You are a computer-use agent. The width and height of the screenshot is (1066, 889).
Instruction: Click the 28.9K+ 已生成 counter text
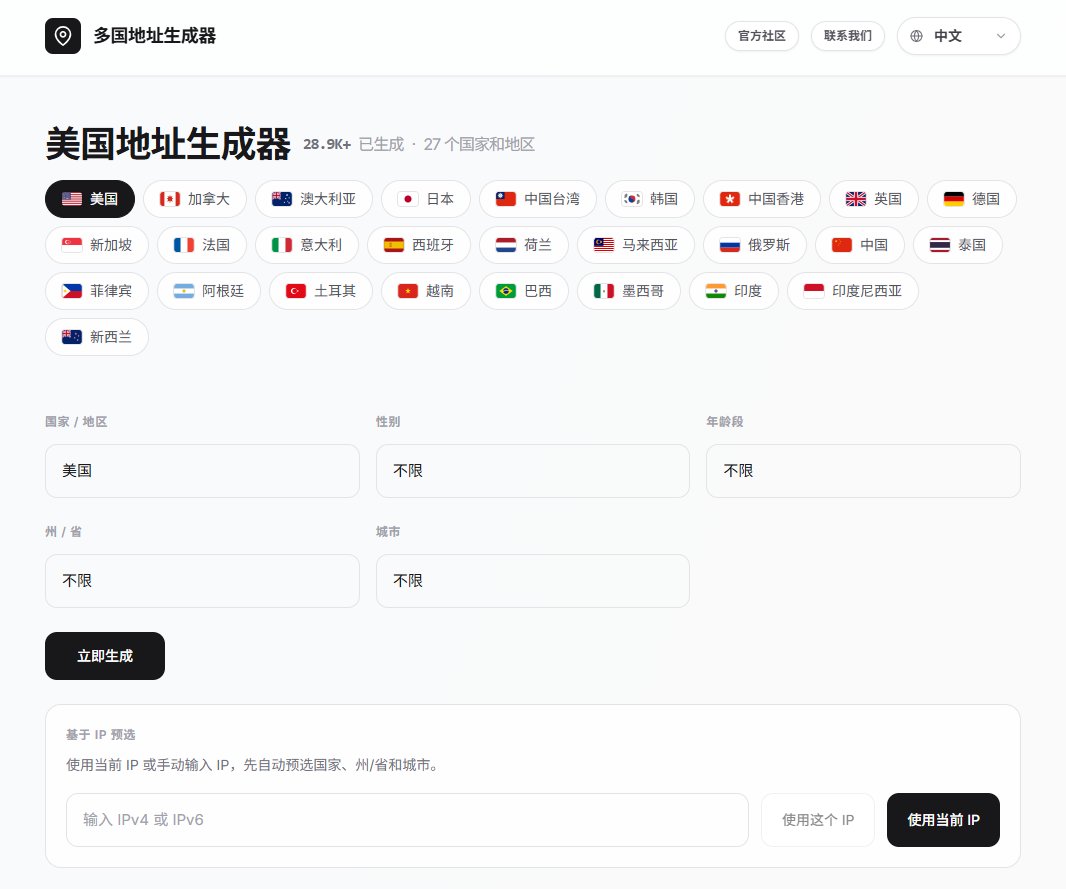(x=353, y=144)
